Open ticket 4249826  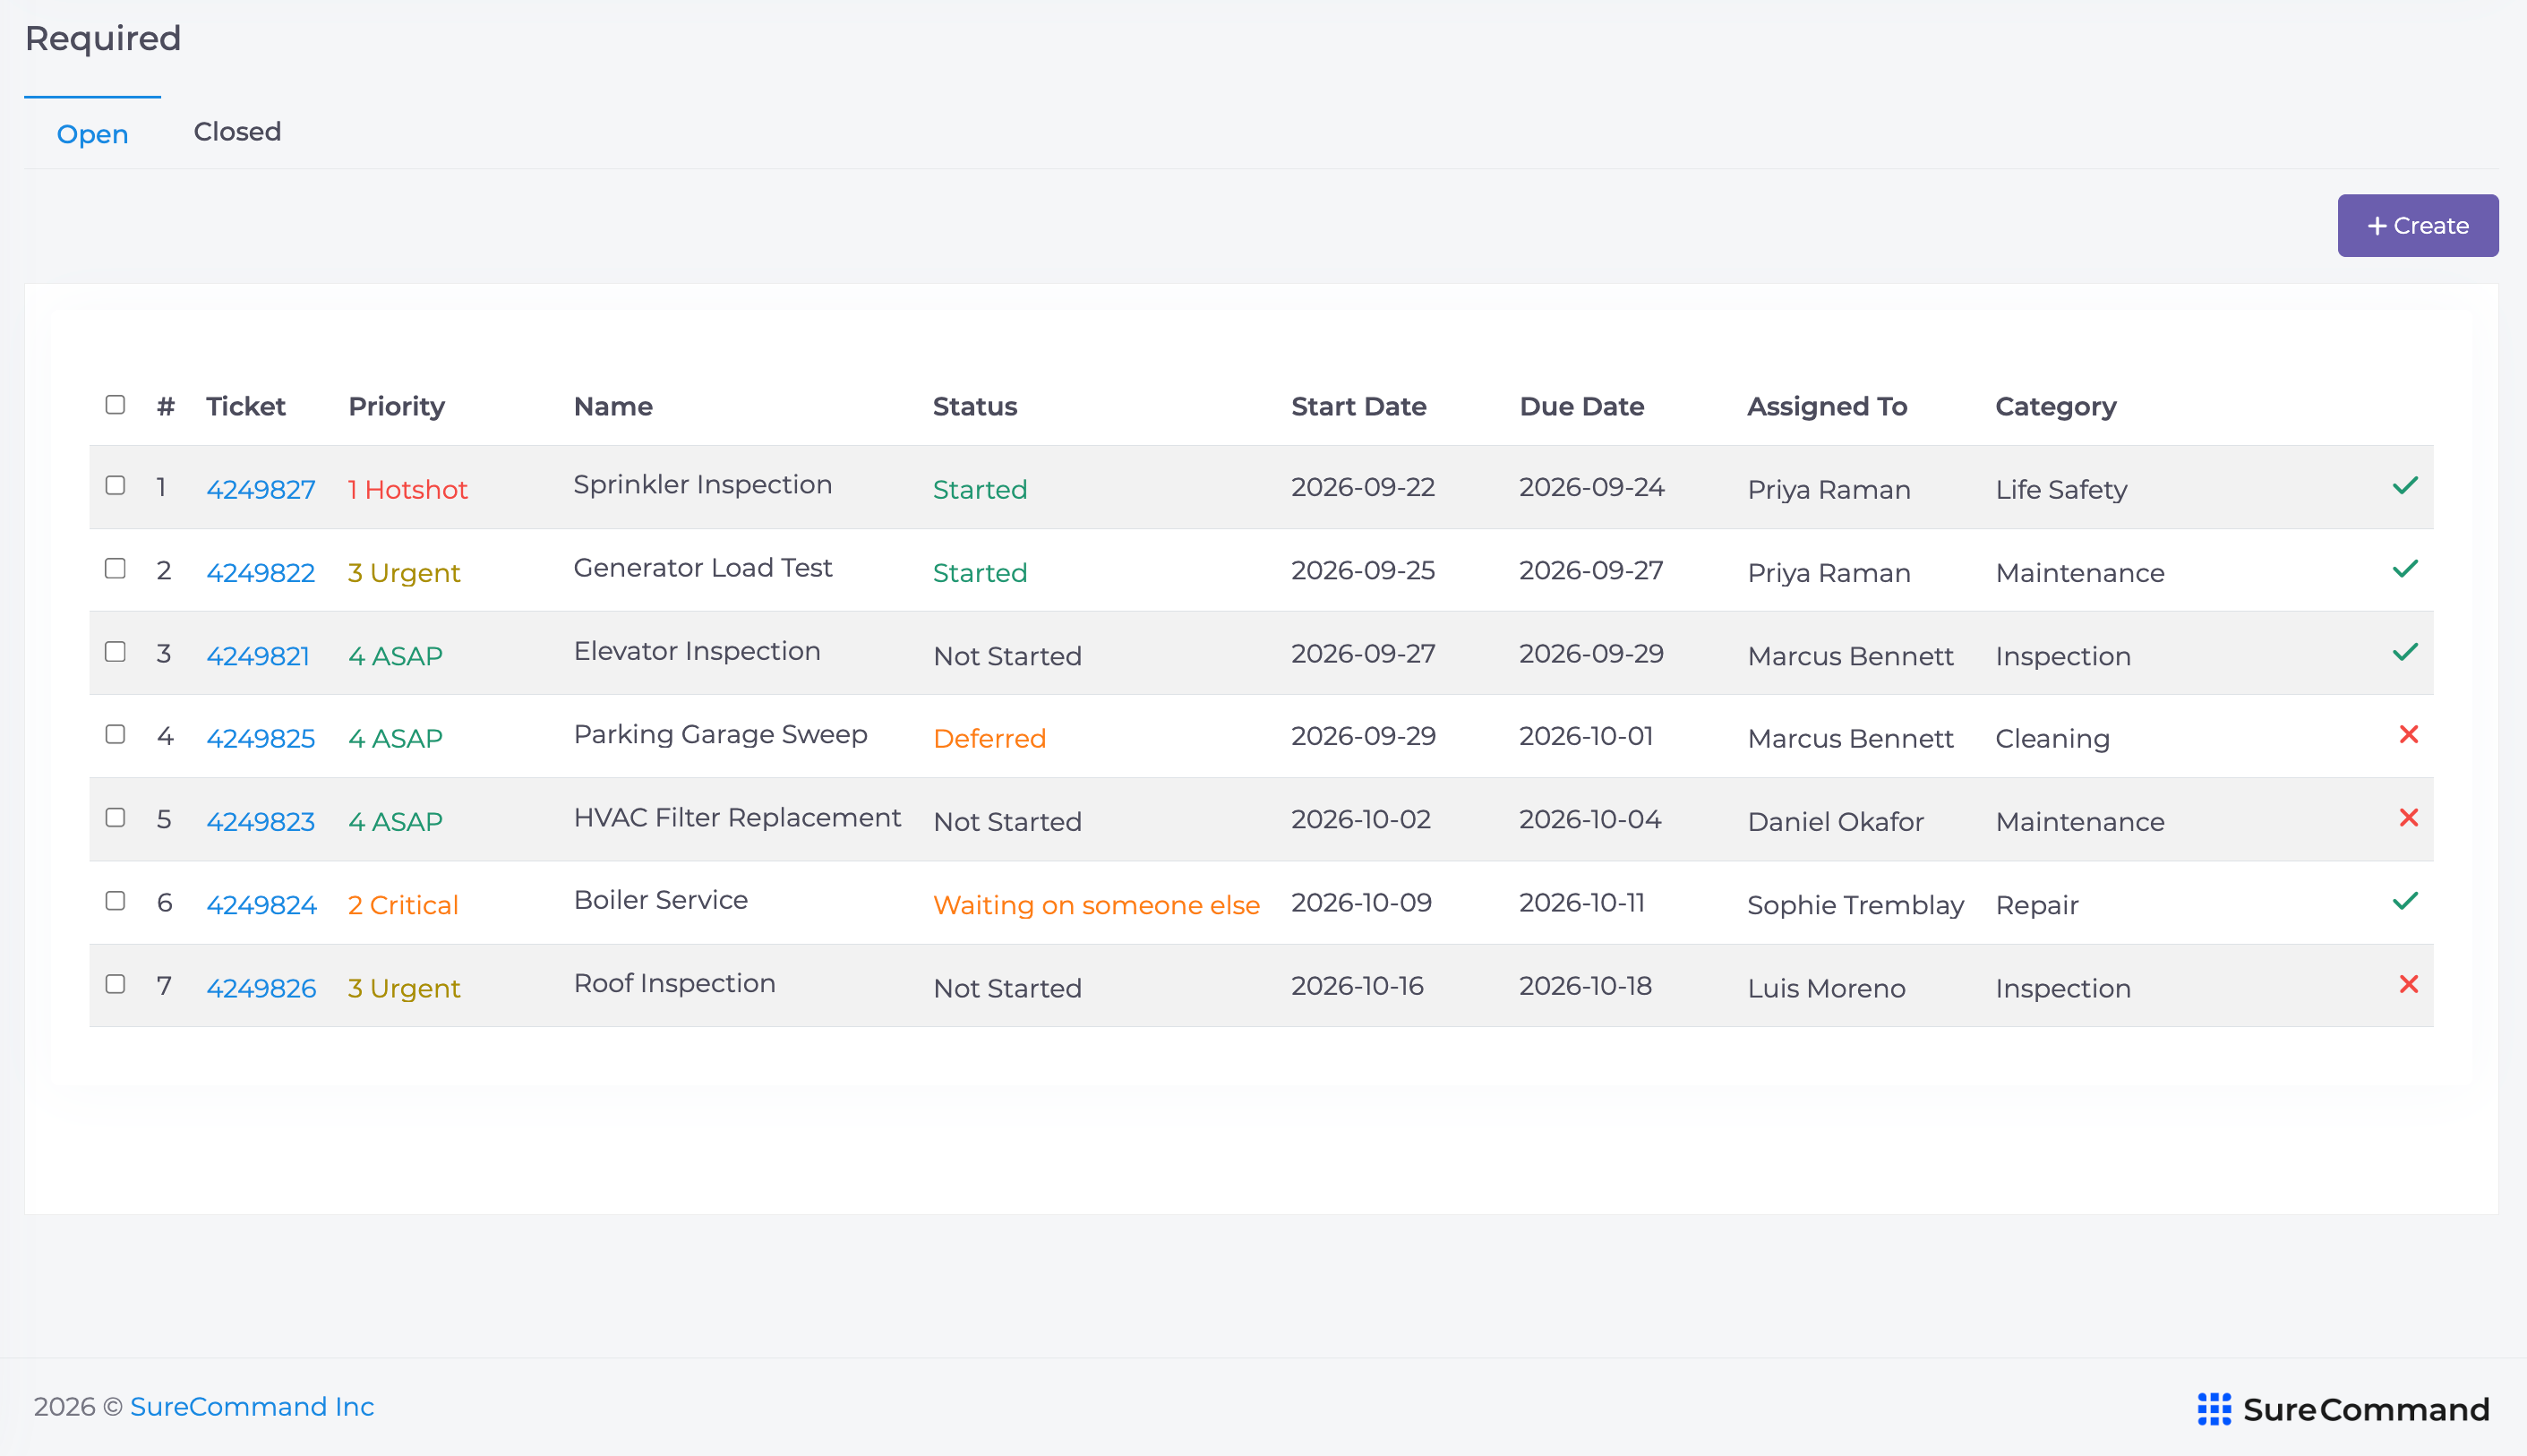click(261, 987)
